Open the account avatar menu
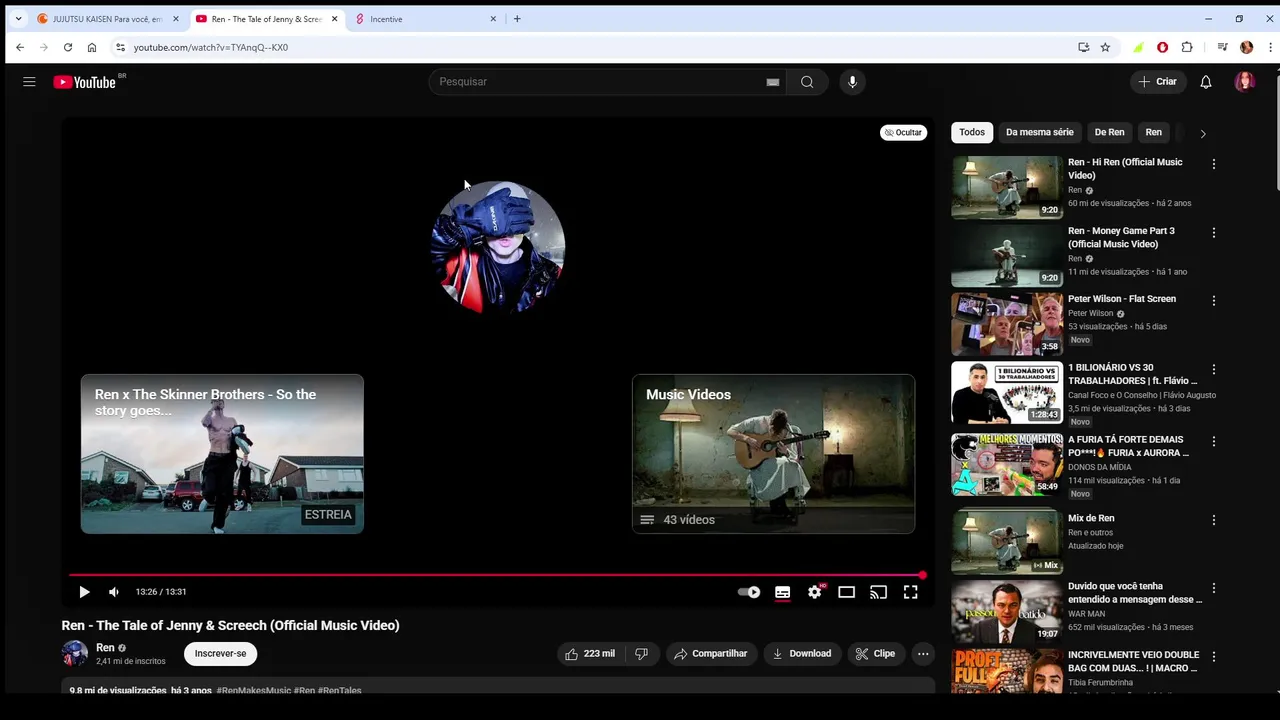Image resolution: width=1280 pixels, height=720 pixels. coord(1245,82)
